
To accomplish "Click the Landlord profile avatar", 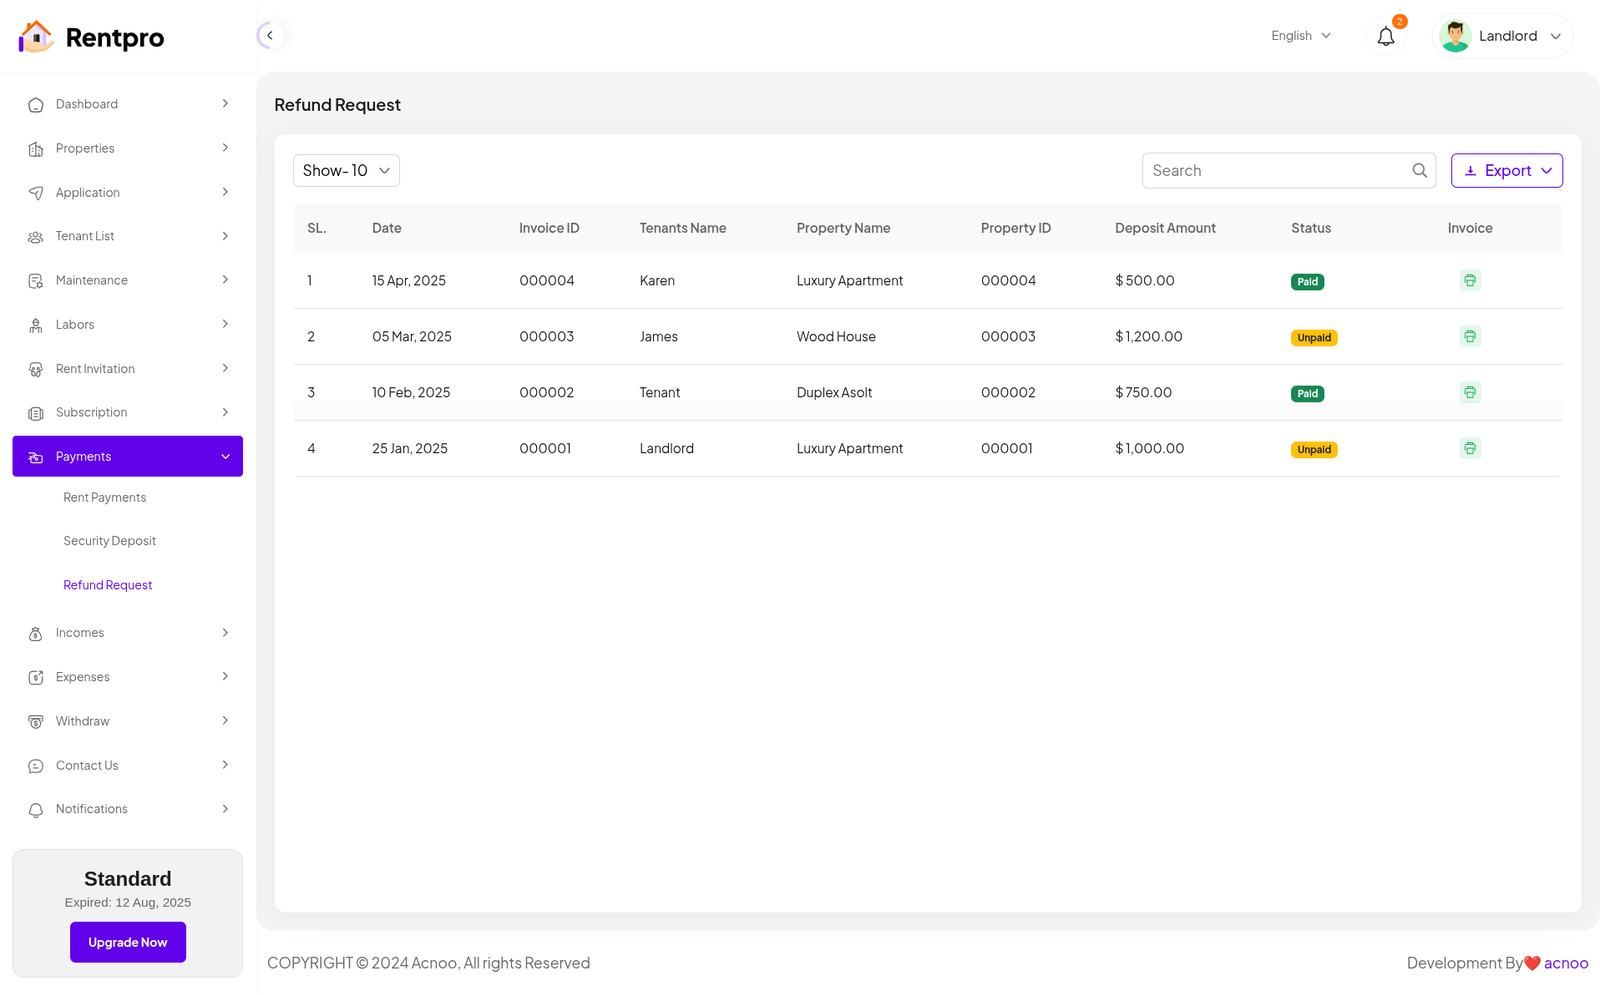I will pos(1455,37).
